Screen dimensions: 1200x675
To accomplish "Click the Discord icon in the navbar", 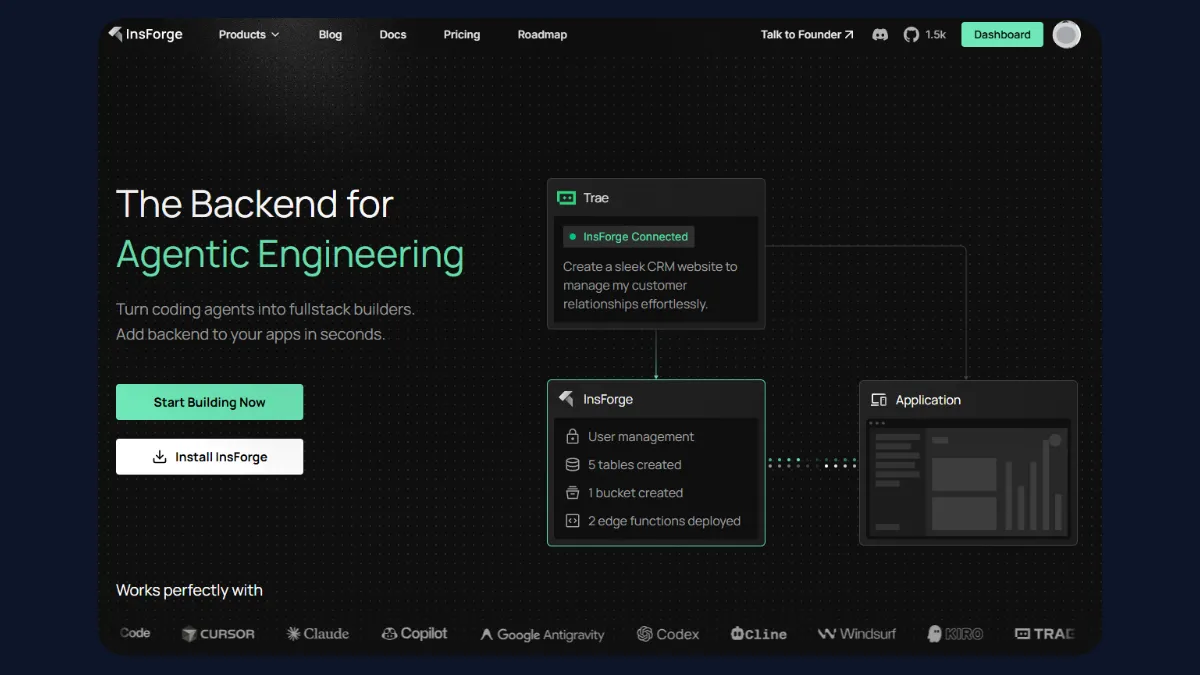I will (880, 34).
